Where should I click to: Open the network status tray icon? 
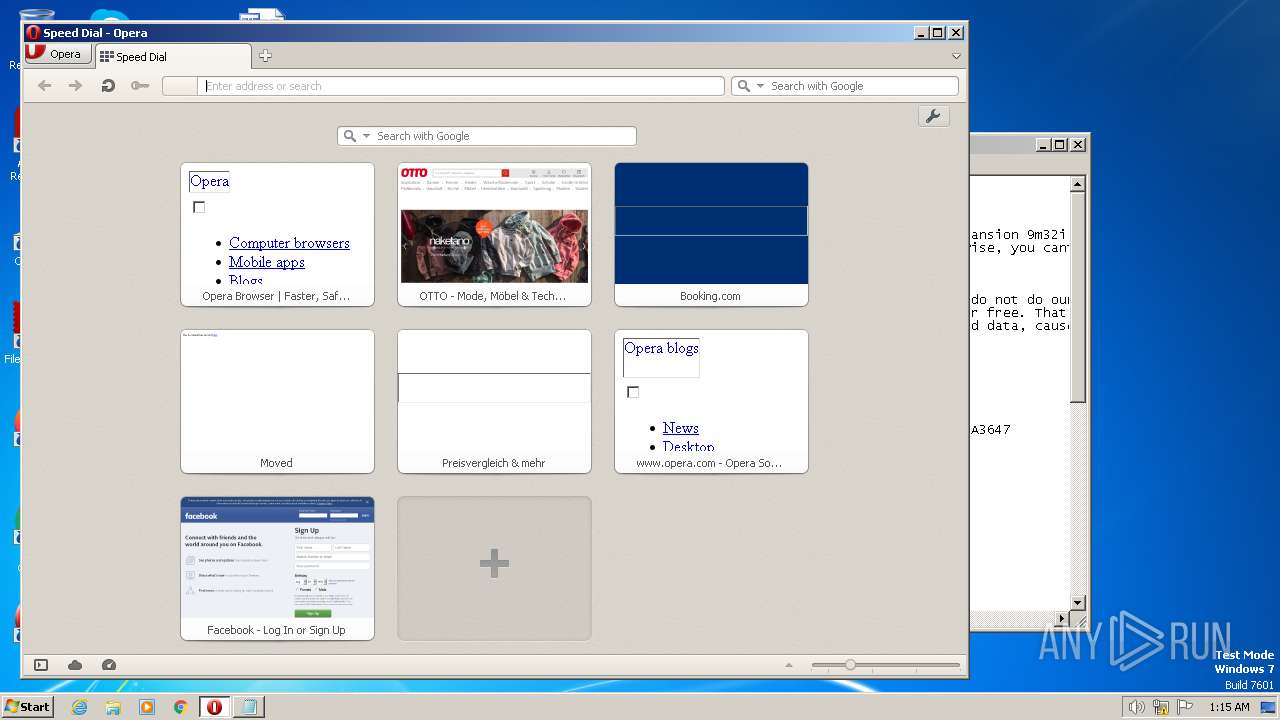point(1161,707)
